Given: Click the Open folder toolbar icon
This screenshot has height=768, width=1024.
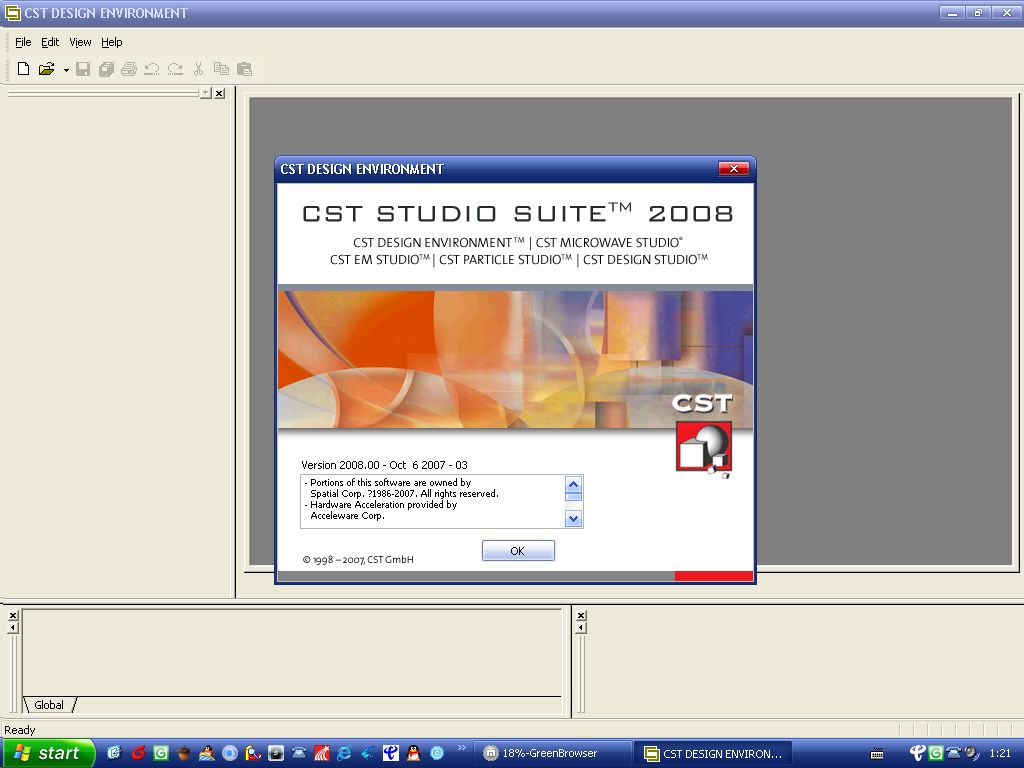Looking at the screenshot, I should (46, 69).
